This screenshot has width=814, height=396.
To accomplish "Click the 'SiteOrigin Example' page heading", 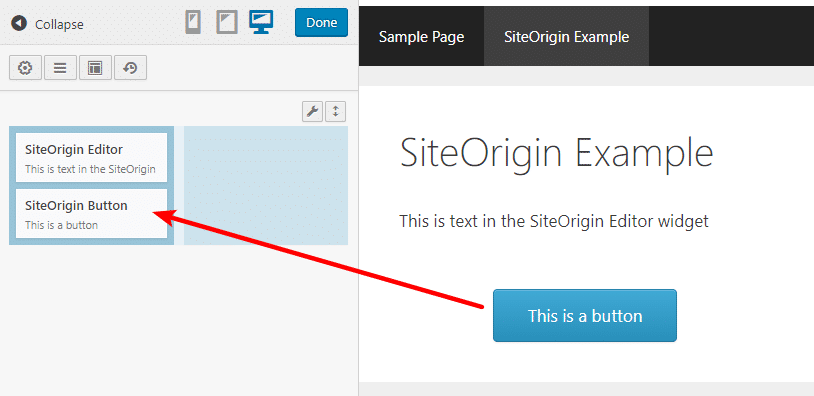I will [x=557, y=153].
